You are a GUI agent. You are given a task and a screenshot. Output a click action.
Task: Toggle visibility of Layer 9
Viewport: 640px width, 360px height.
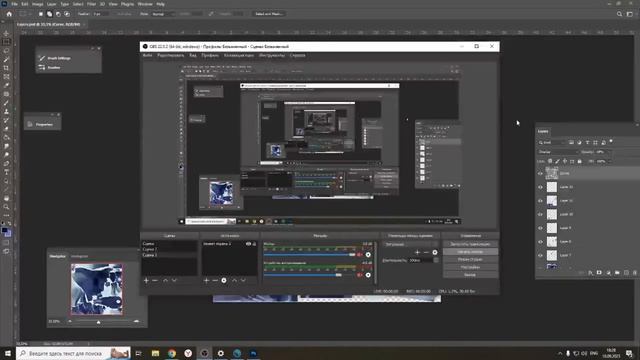(x=540, y=228)
